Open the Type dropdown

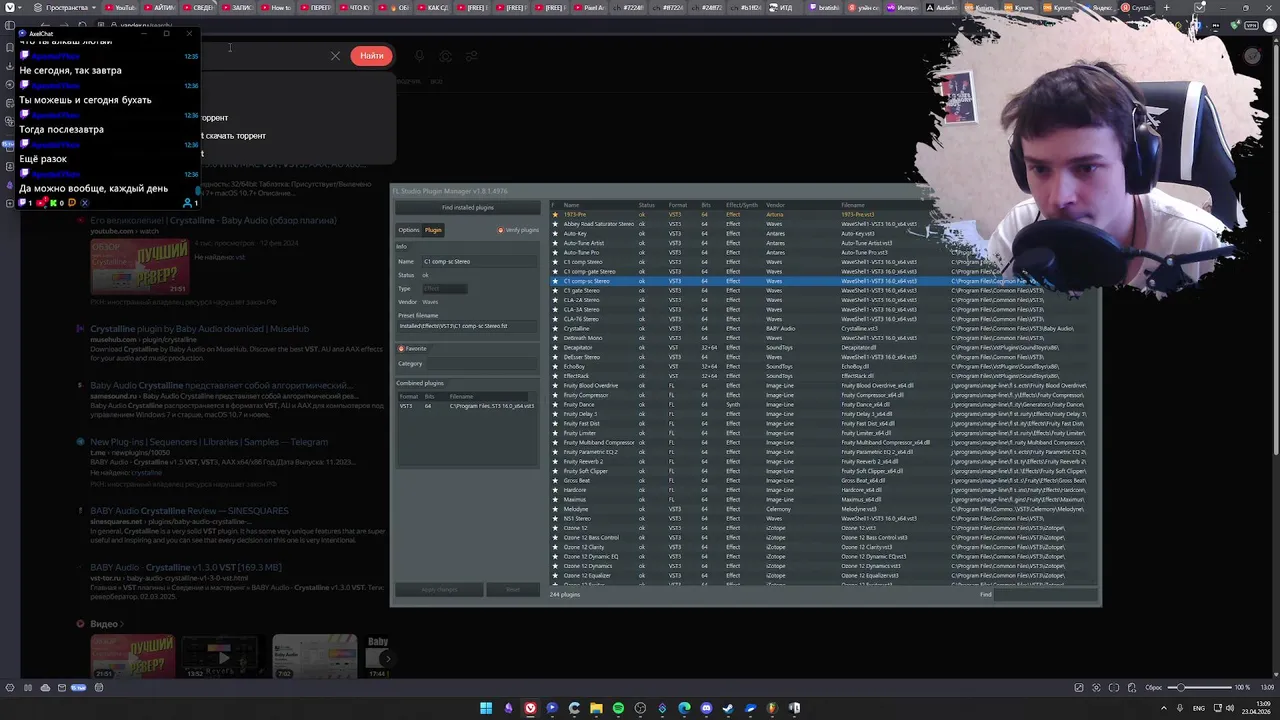click(444, 288)
